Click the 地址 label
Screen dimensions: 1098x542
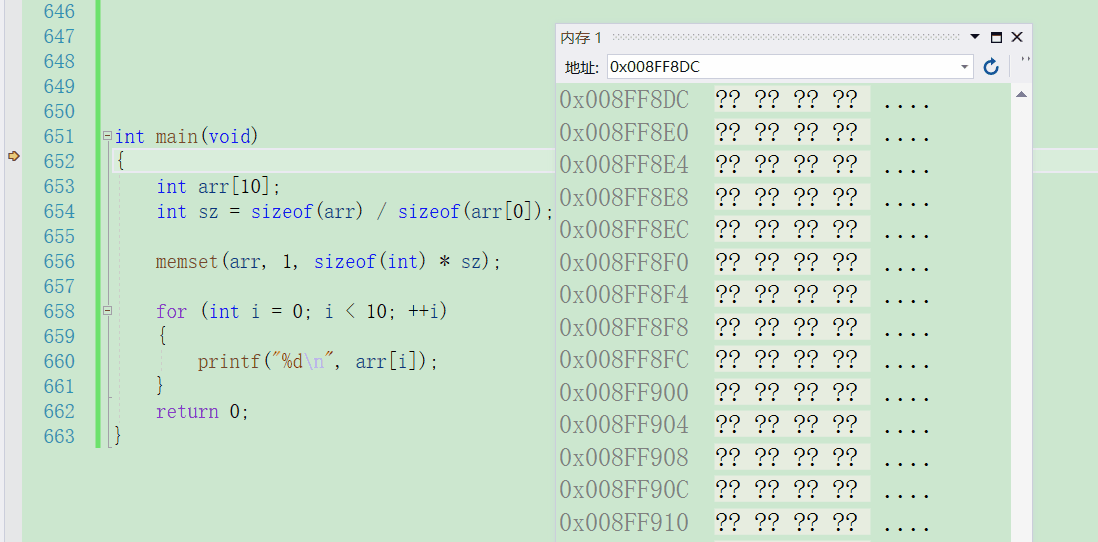pyautogui.click(x=582, y=68)
